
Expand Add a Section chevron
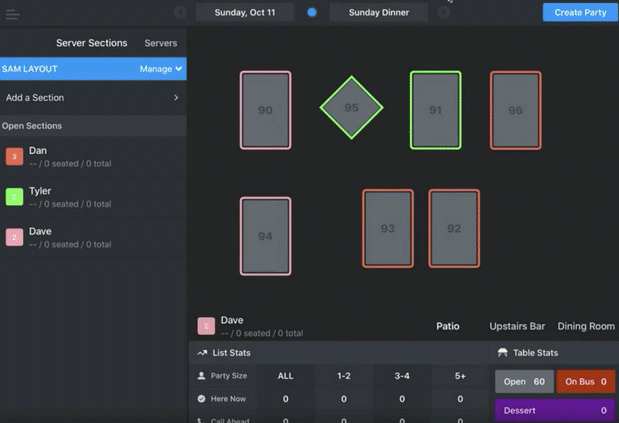pos(176,97)
